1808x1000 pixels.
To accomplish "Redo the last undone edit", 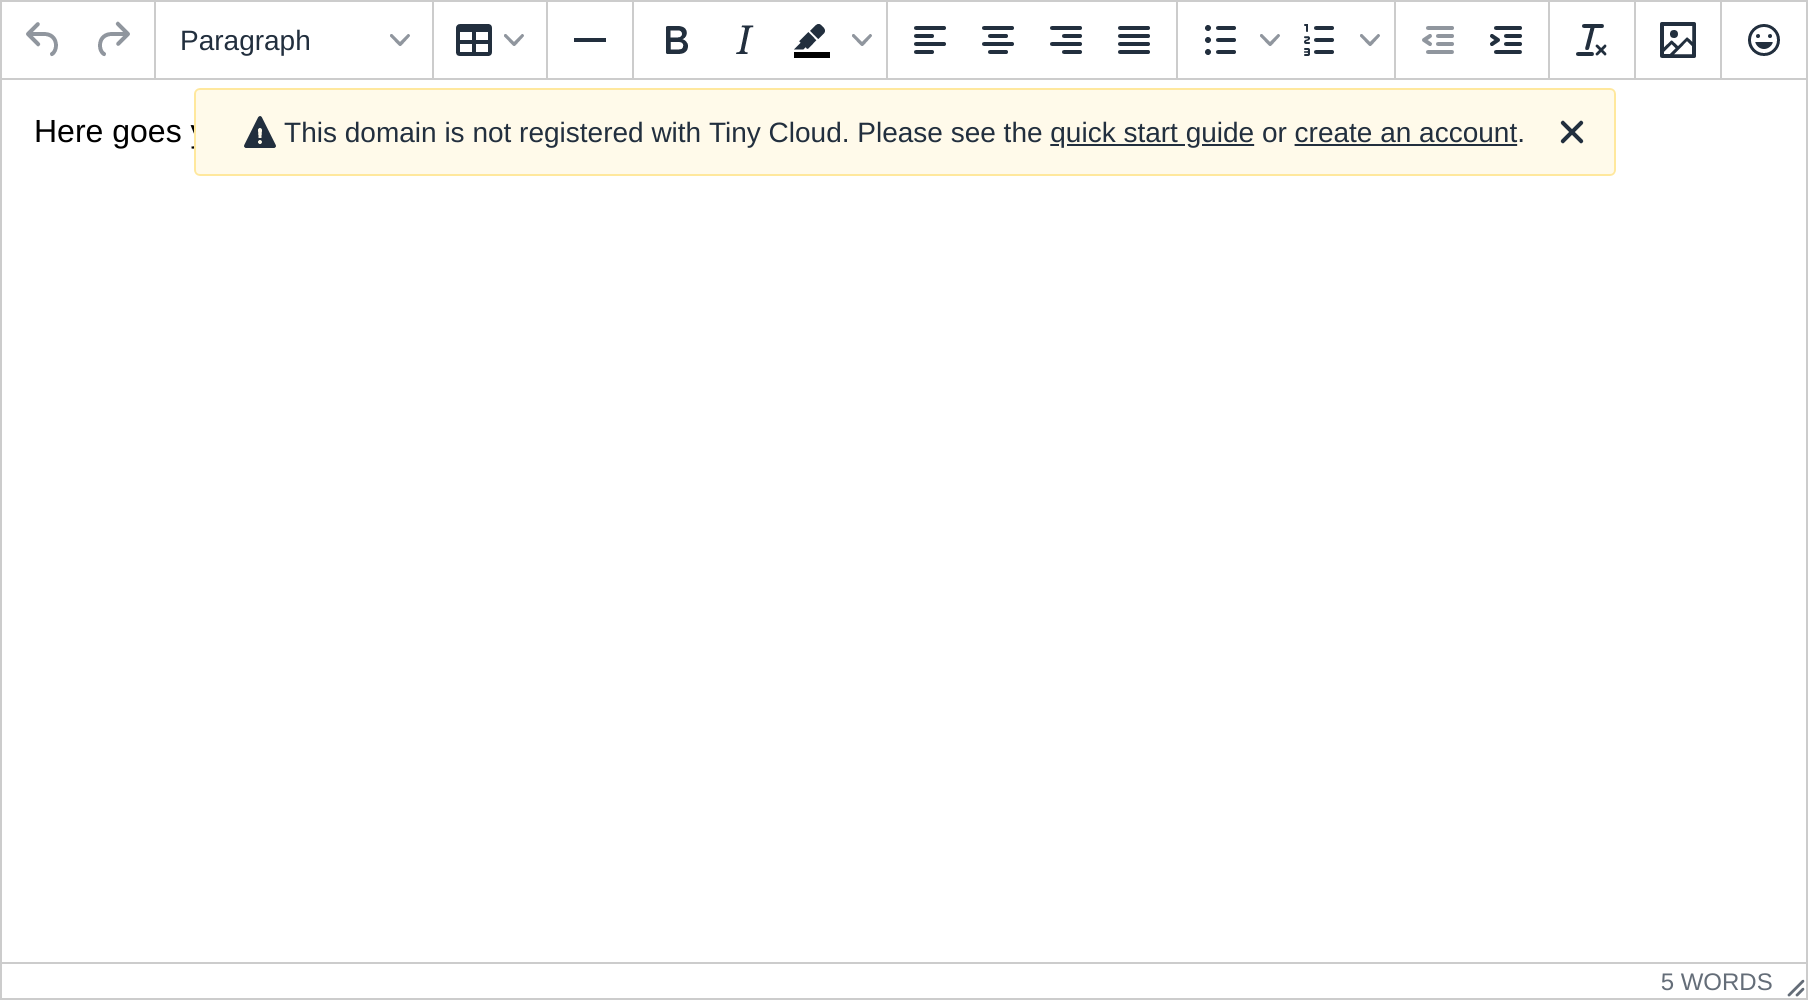I will click(x=114, y=40).
